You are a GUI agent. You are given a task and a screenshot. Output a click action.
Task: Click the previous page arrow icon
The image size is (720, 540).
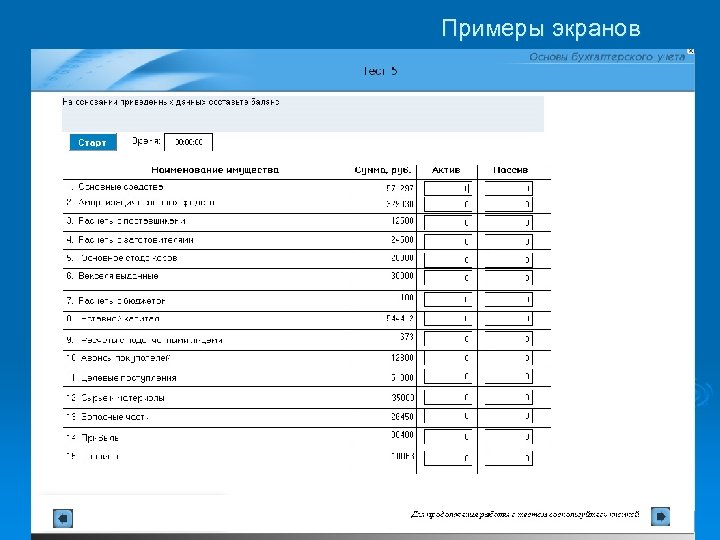[x=63, y=518]
